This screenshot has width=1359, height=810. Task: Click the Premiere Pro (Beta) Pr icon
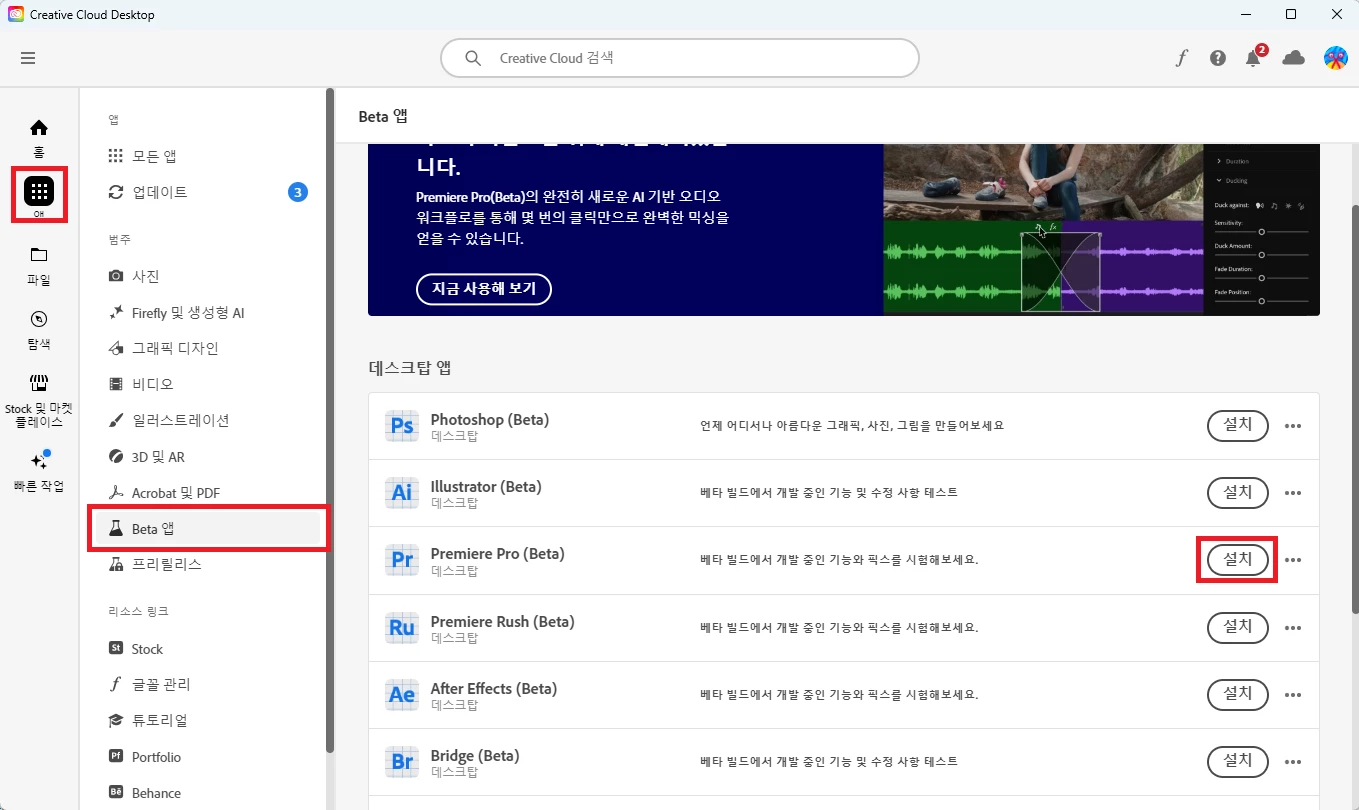pos(402,560)
